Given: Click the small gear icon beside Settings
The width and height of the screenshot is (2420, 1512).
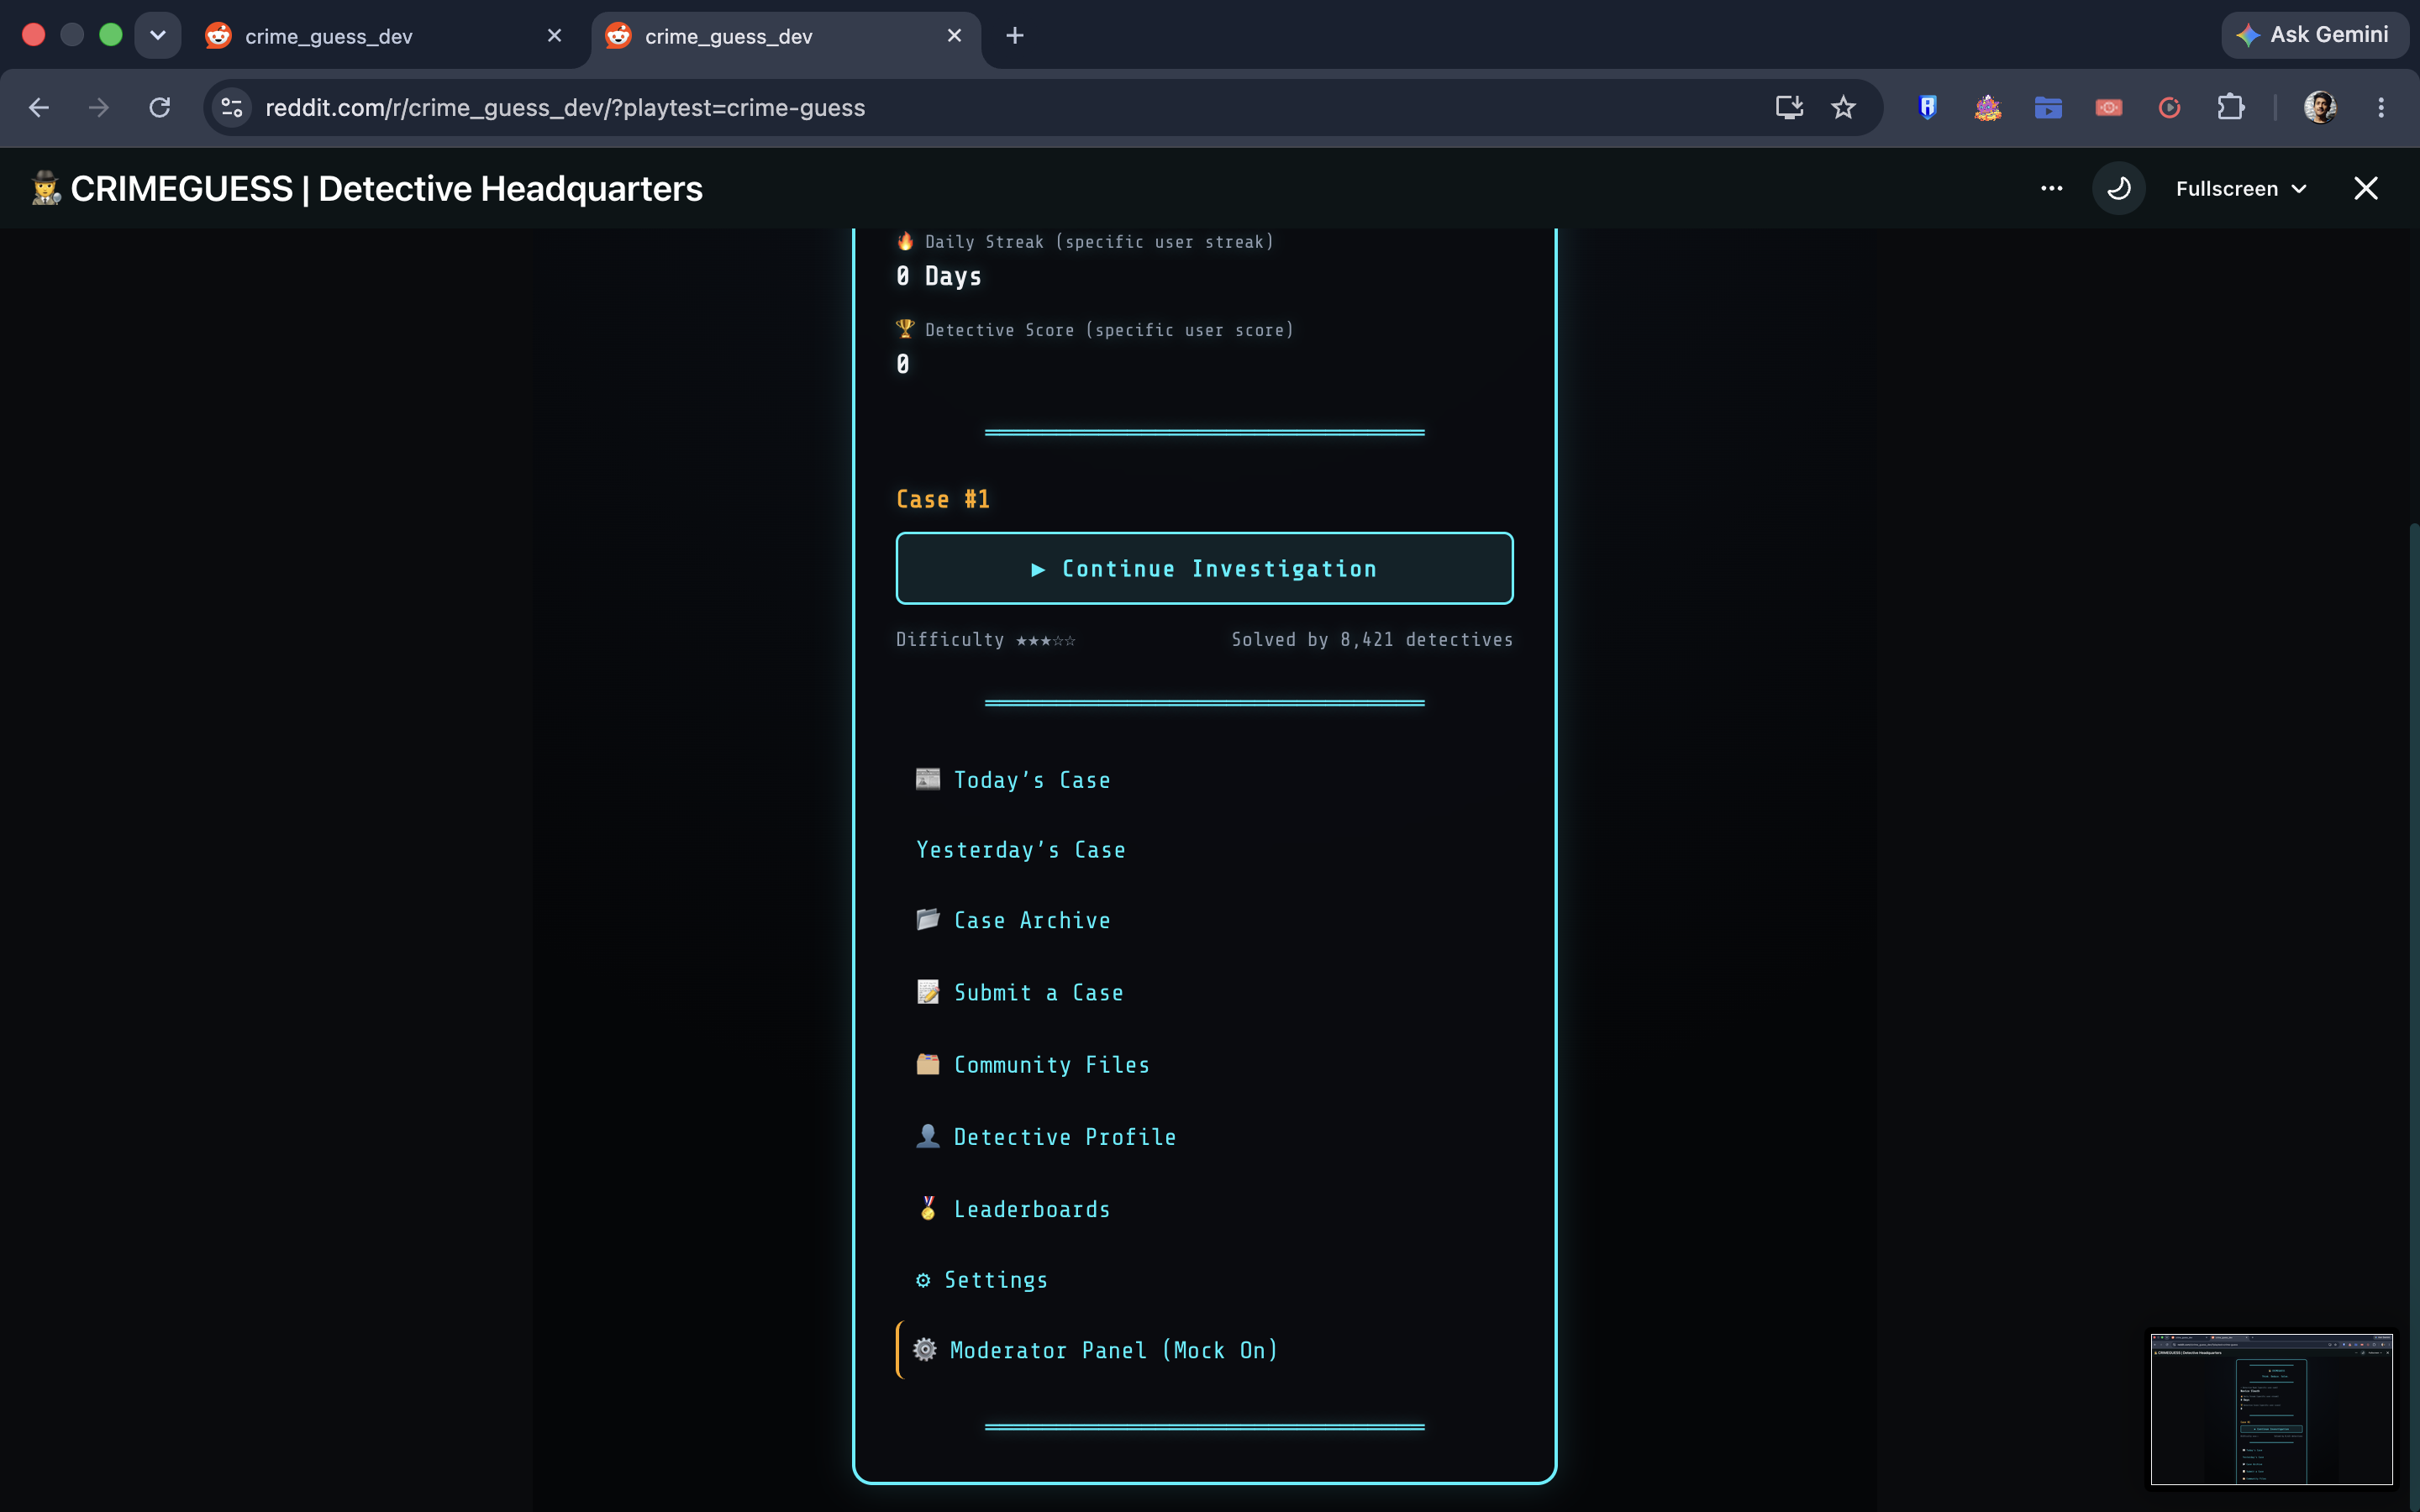Looking at the screenshot, I should (x=923, y=1280).
